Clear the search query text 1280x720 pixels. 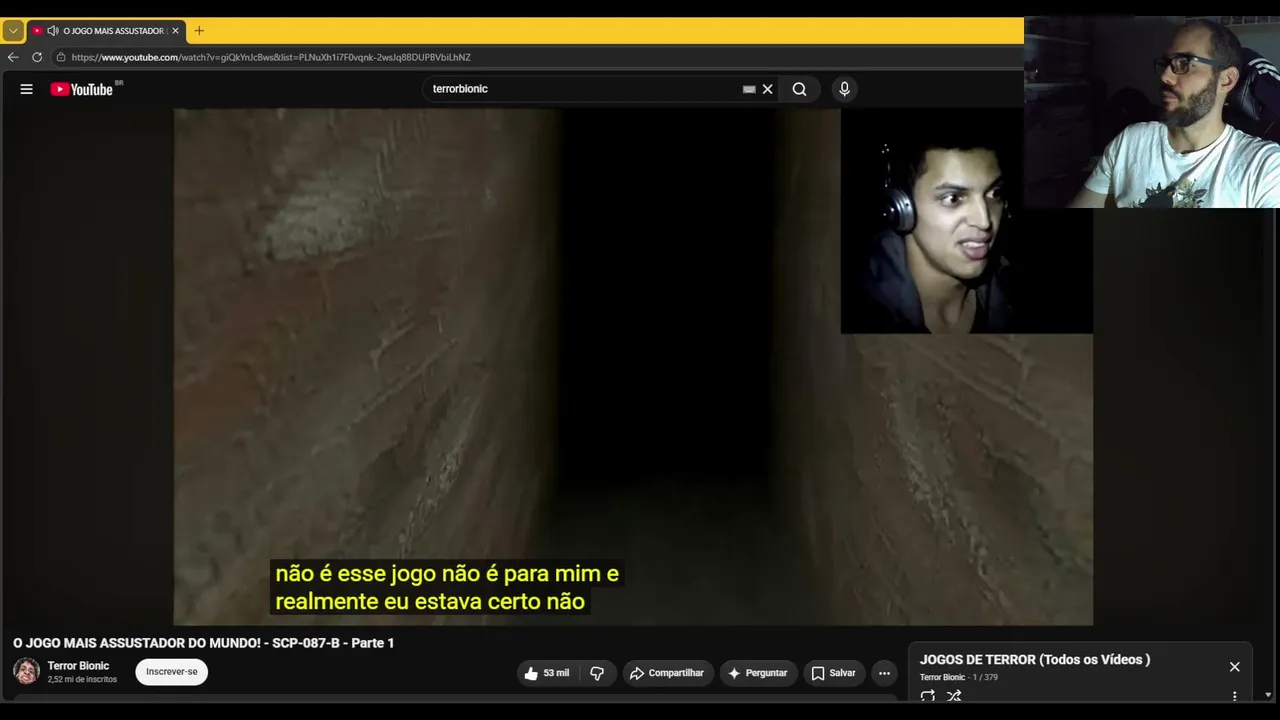(768, 89)
